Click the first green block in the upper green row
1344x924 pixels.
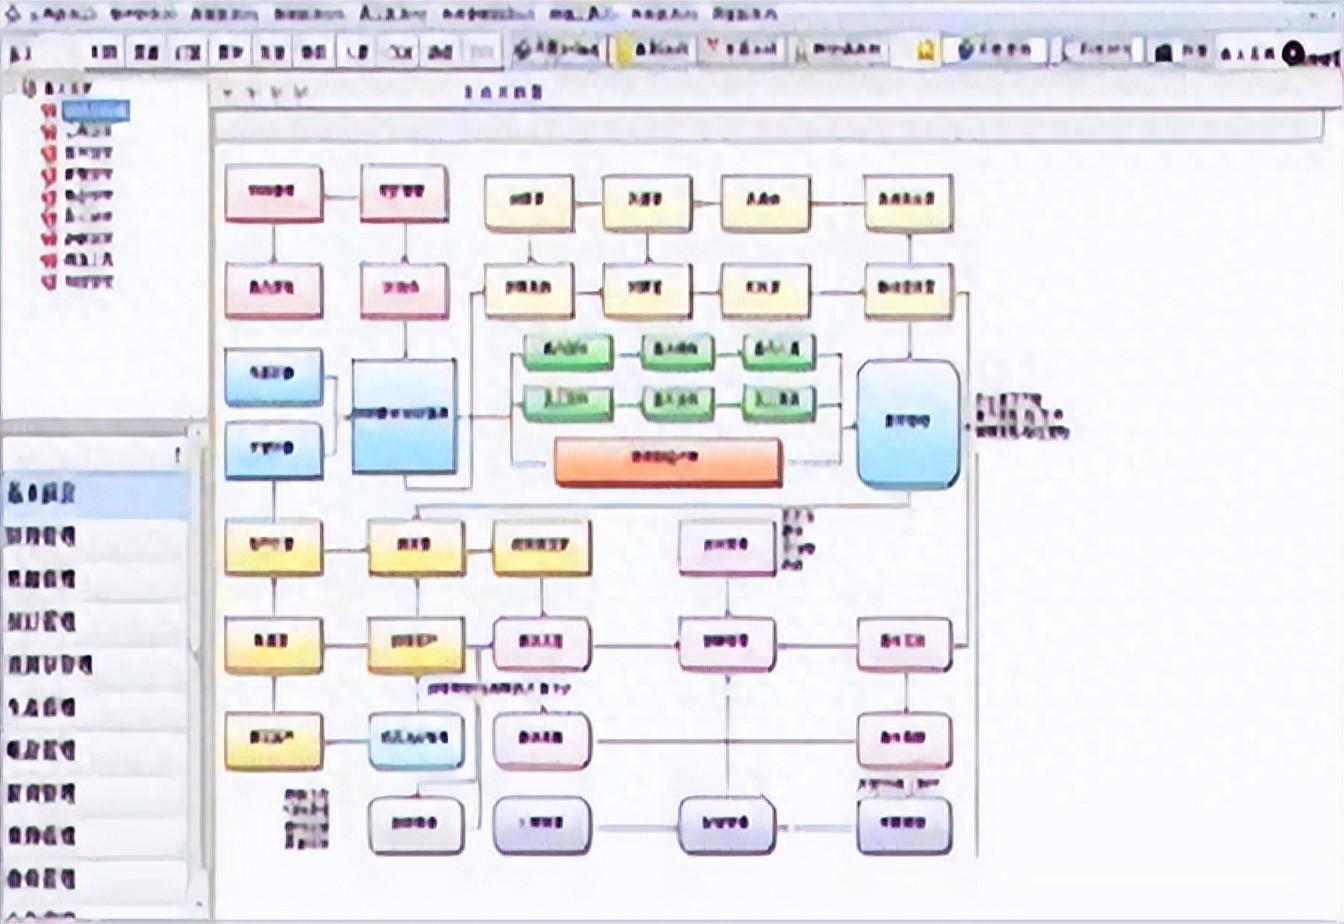pyautogui.click(x=568, y=351)
